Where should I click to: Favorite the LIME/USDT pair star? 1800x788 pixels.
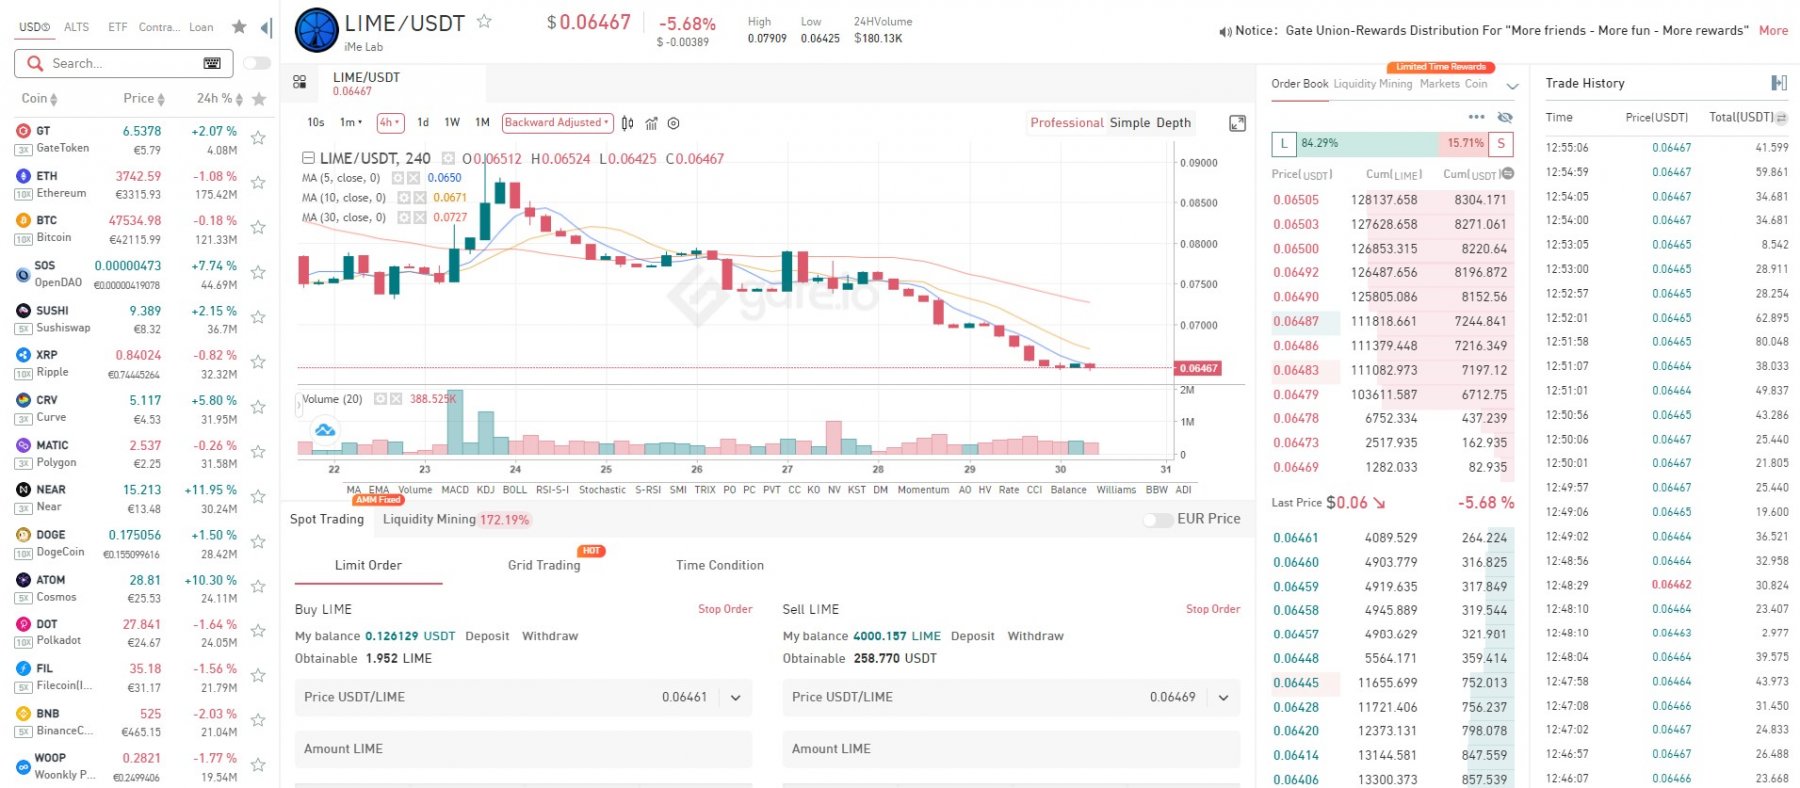tap(484, 21)
